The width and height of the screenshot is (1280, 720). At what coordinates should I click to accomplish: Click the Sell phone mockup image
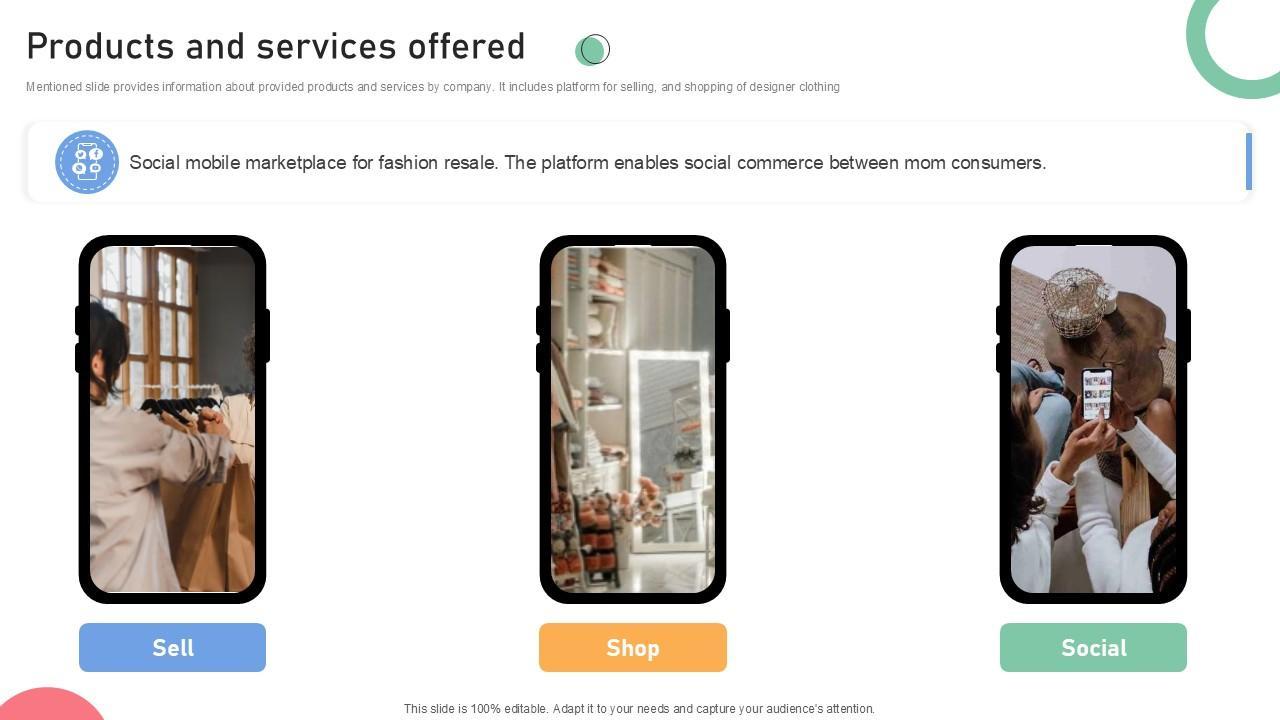(172, 420)
